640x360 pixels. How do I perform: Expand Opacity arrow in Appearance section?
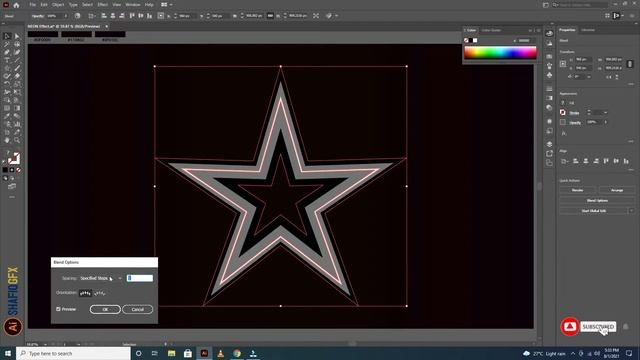coord(606,122)
